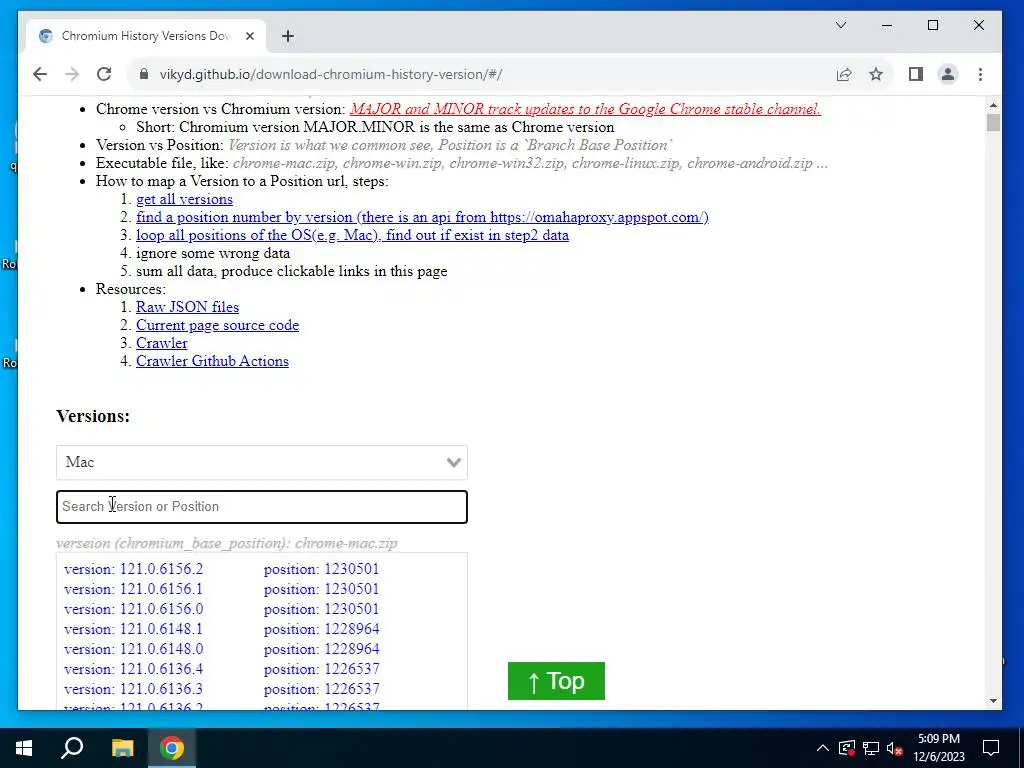This screenshot has width=1024, height=768.
Task: Select version 121.0.6148.0
Action: pos(133,649)
